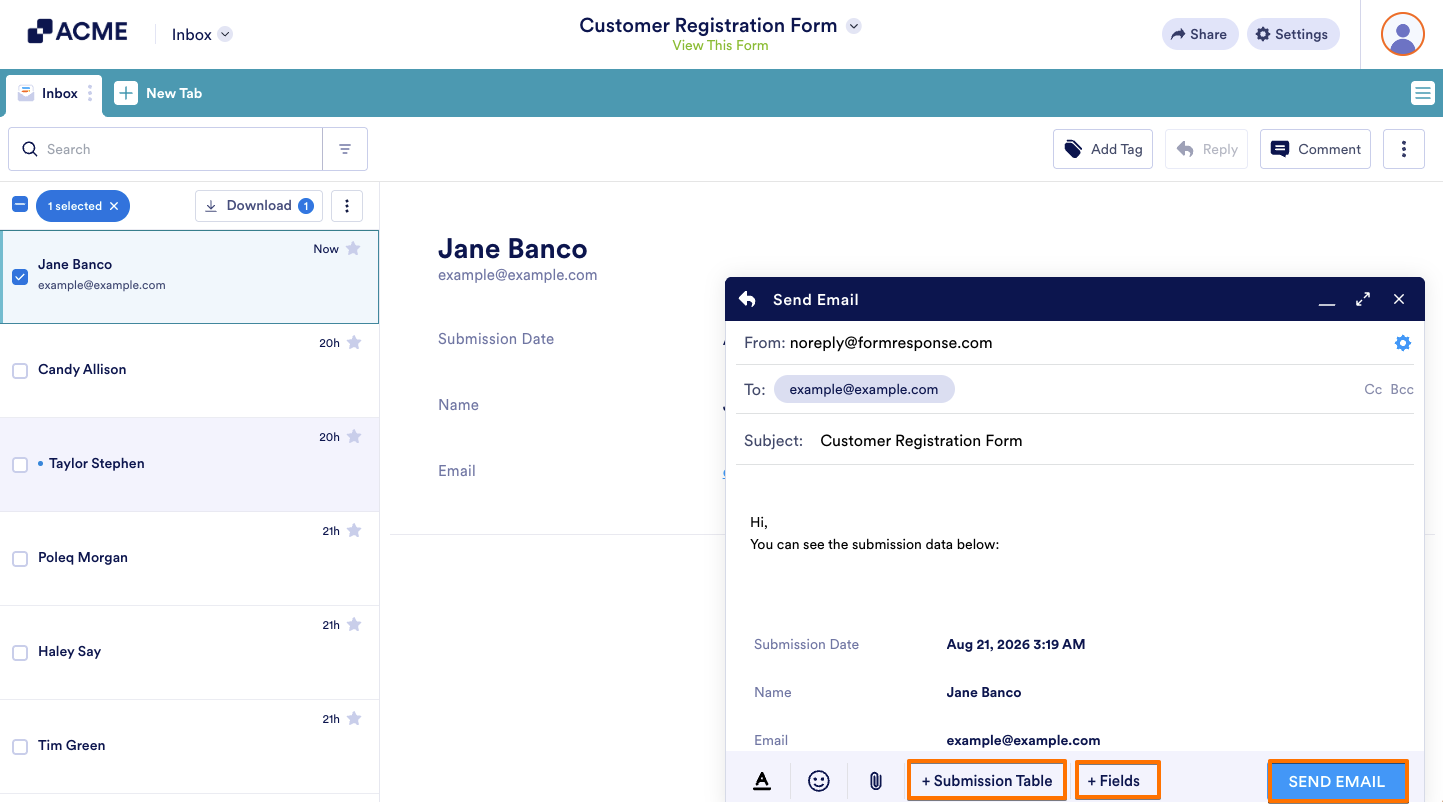Download the selected submission

[x=259, y=206]
